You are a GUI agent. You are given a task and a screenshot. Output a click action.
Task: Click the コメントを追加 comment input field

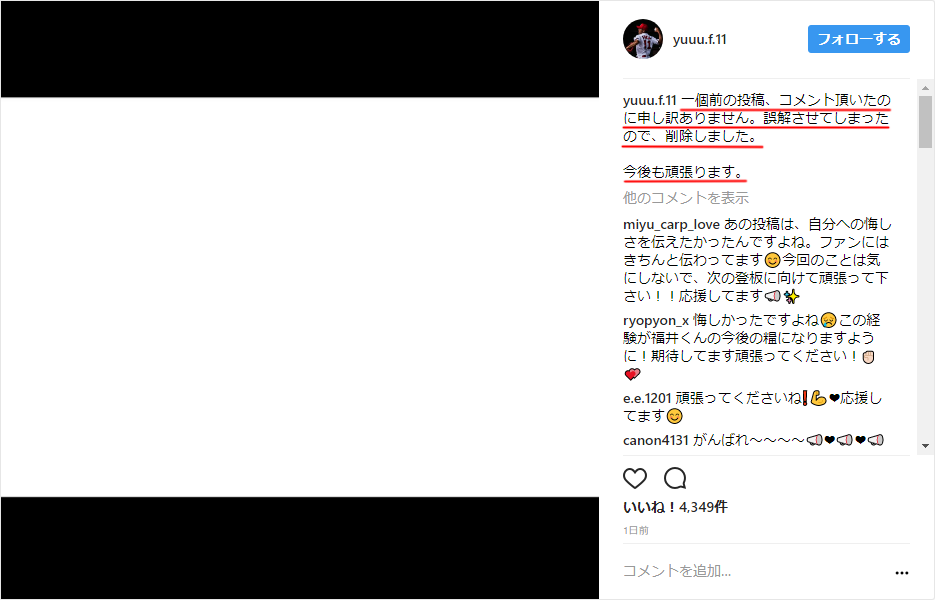(754, 571)
